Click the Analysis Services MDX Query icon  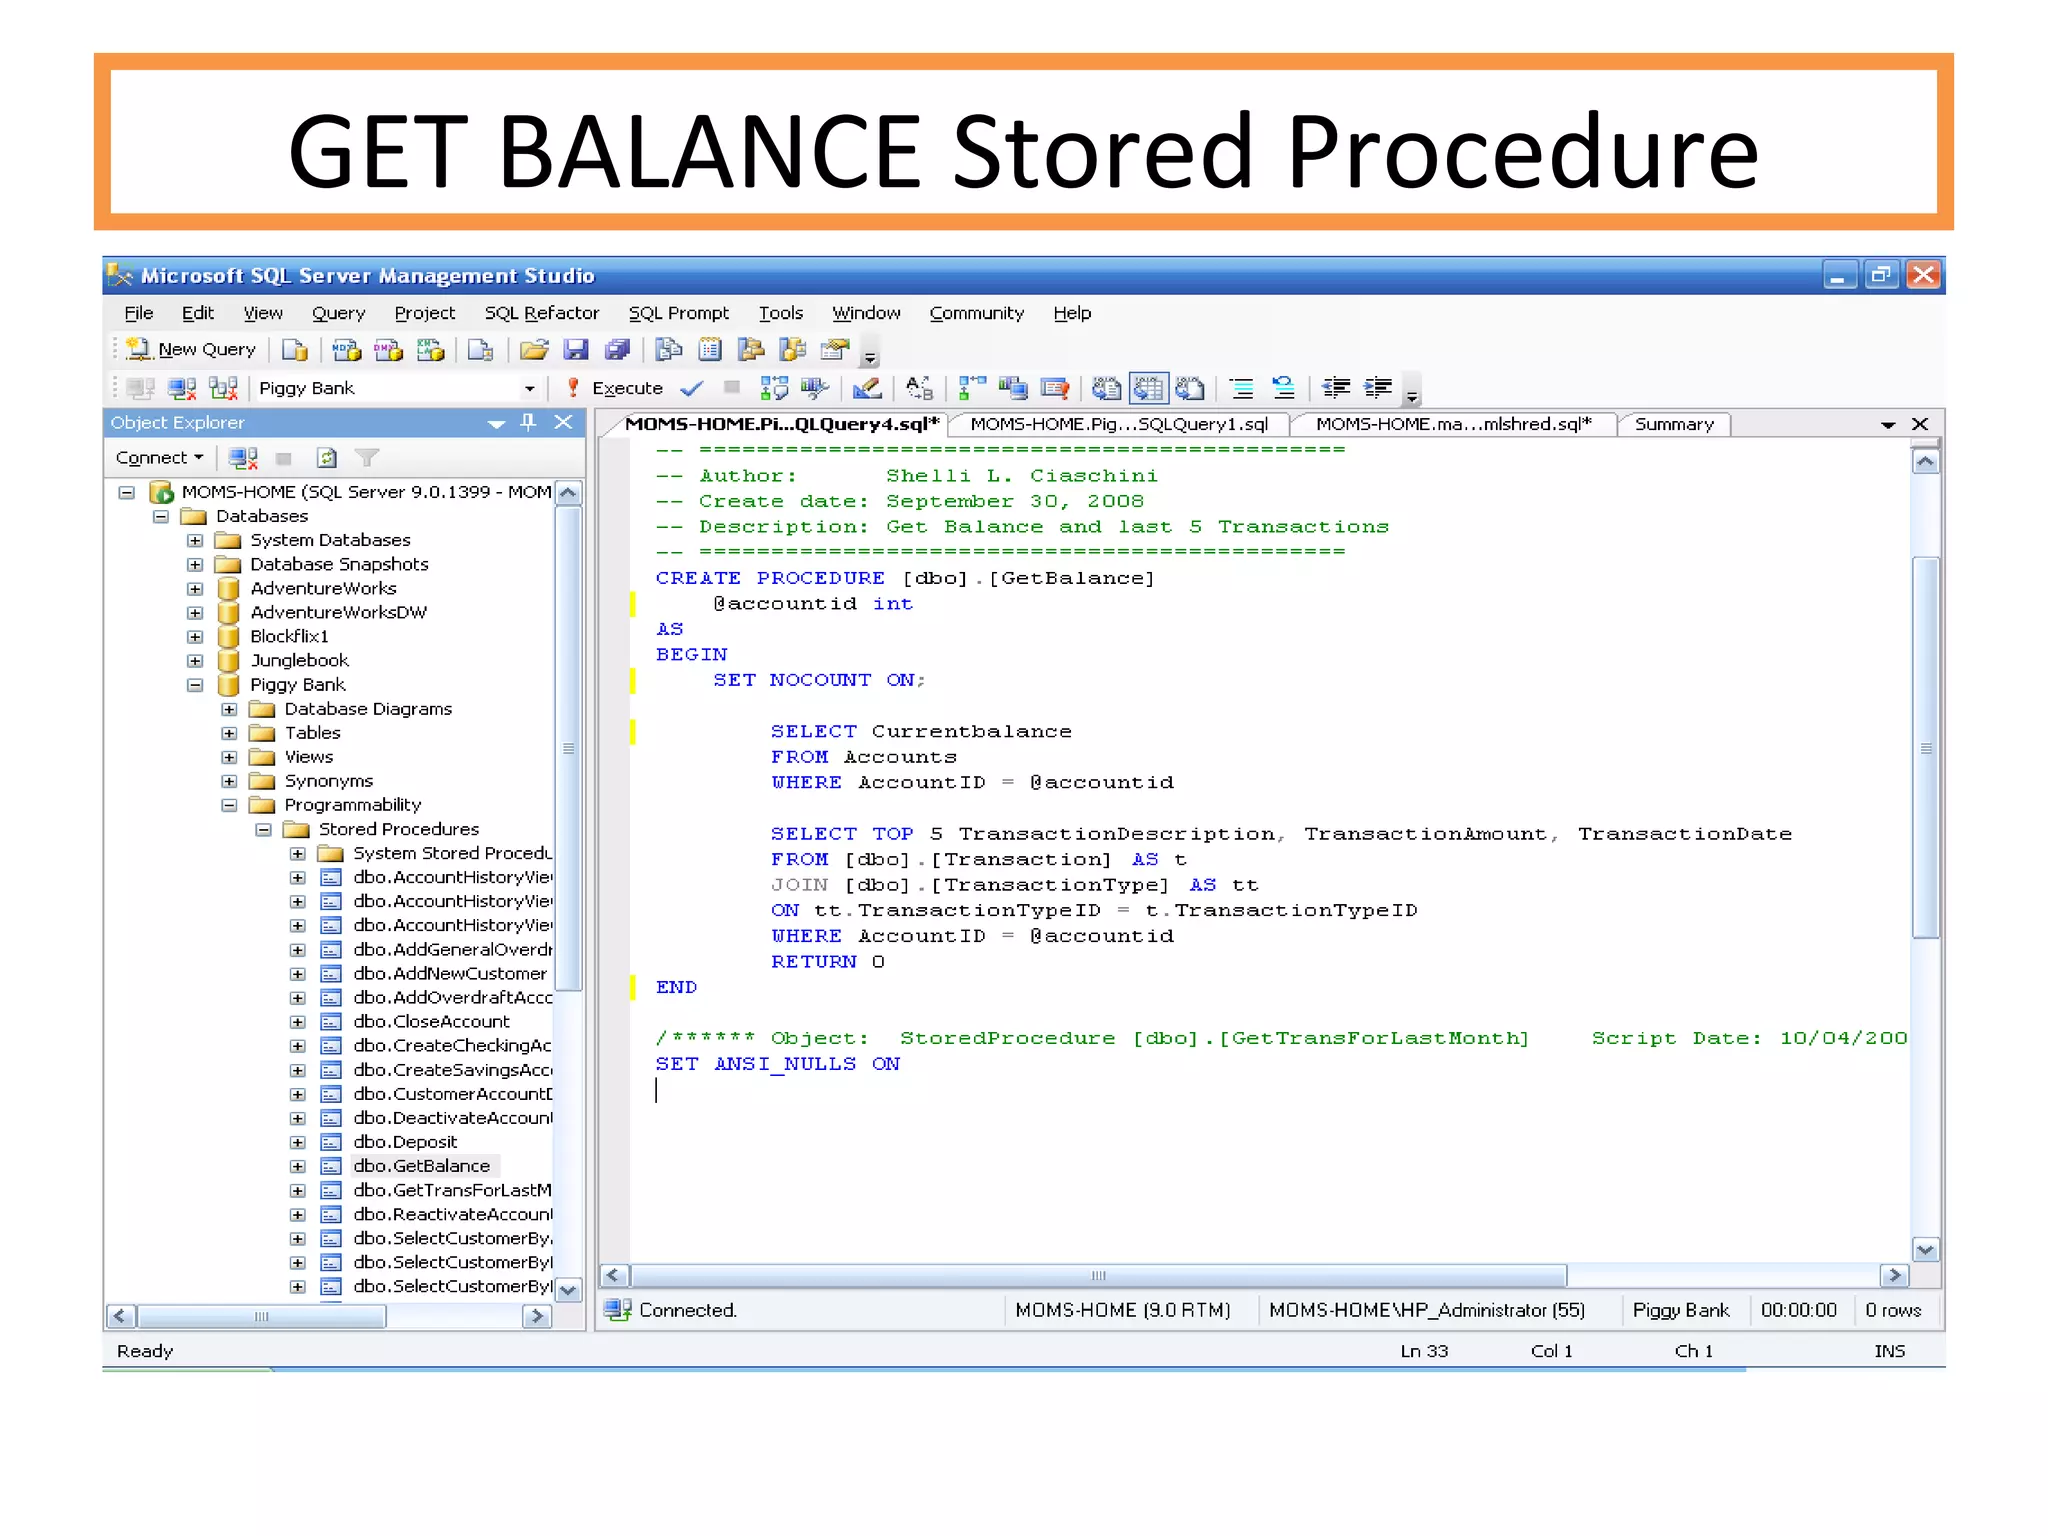(x=346, y=349)
